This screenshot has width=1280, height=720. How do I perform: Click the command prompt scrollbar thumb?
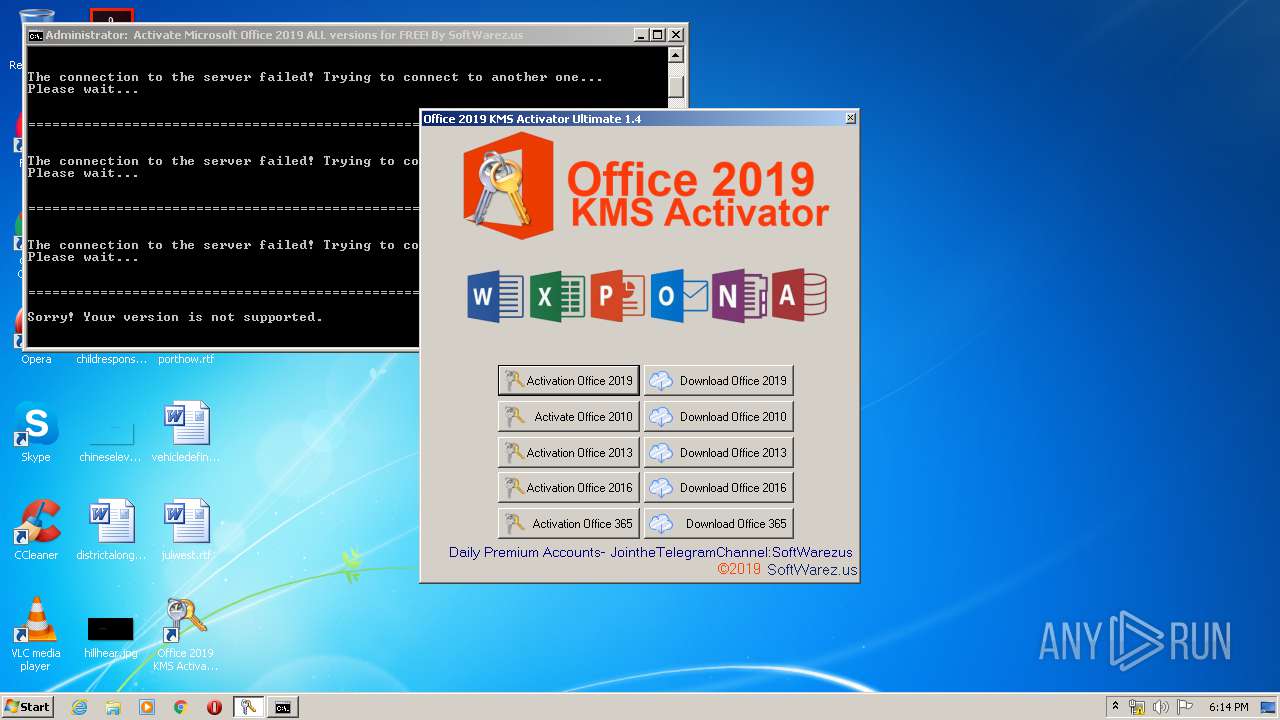pyautogui.click(x=676, y=87)
